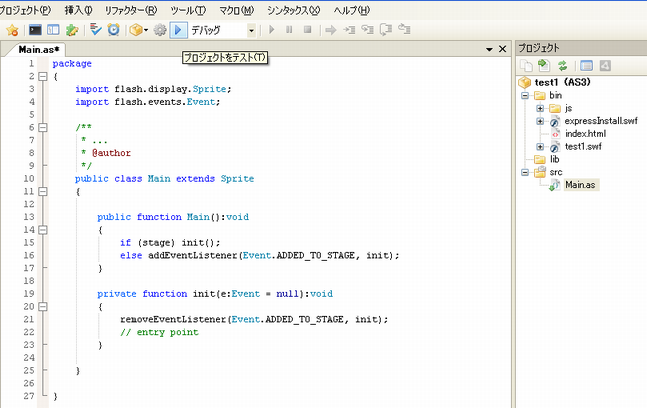Click the Flash icon beside test1.swf

click(x=555, y=147)
